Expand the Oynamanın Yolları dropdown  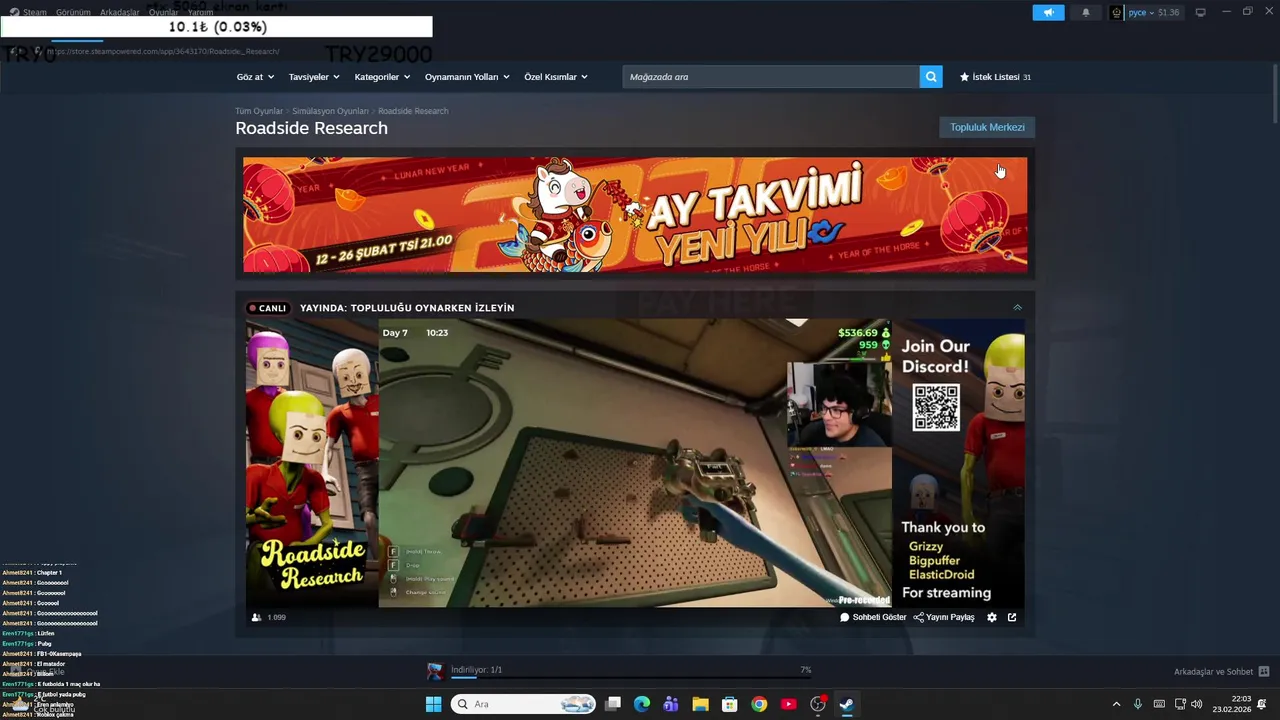(467, 77)
